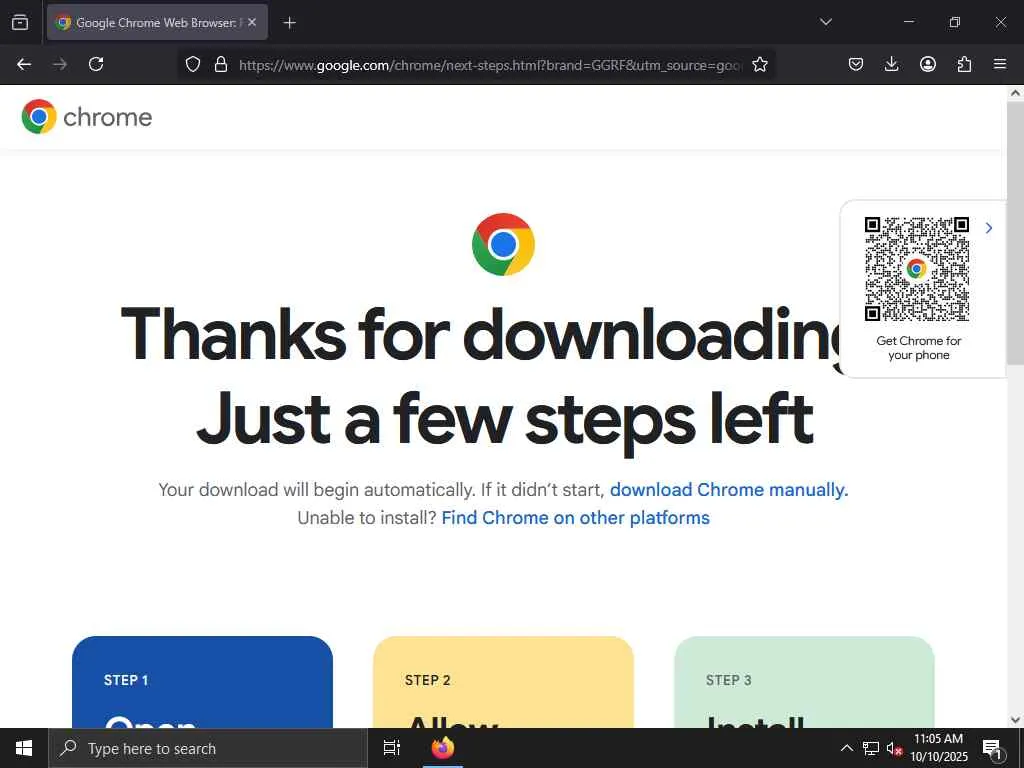Save page to Pocket
Viewport: 1024px width, 768px height.
click(x=856, y=64)
